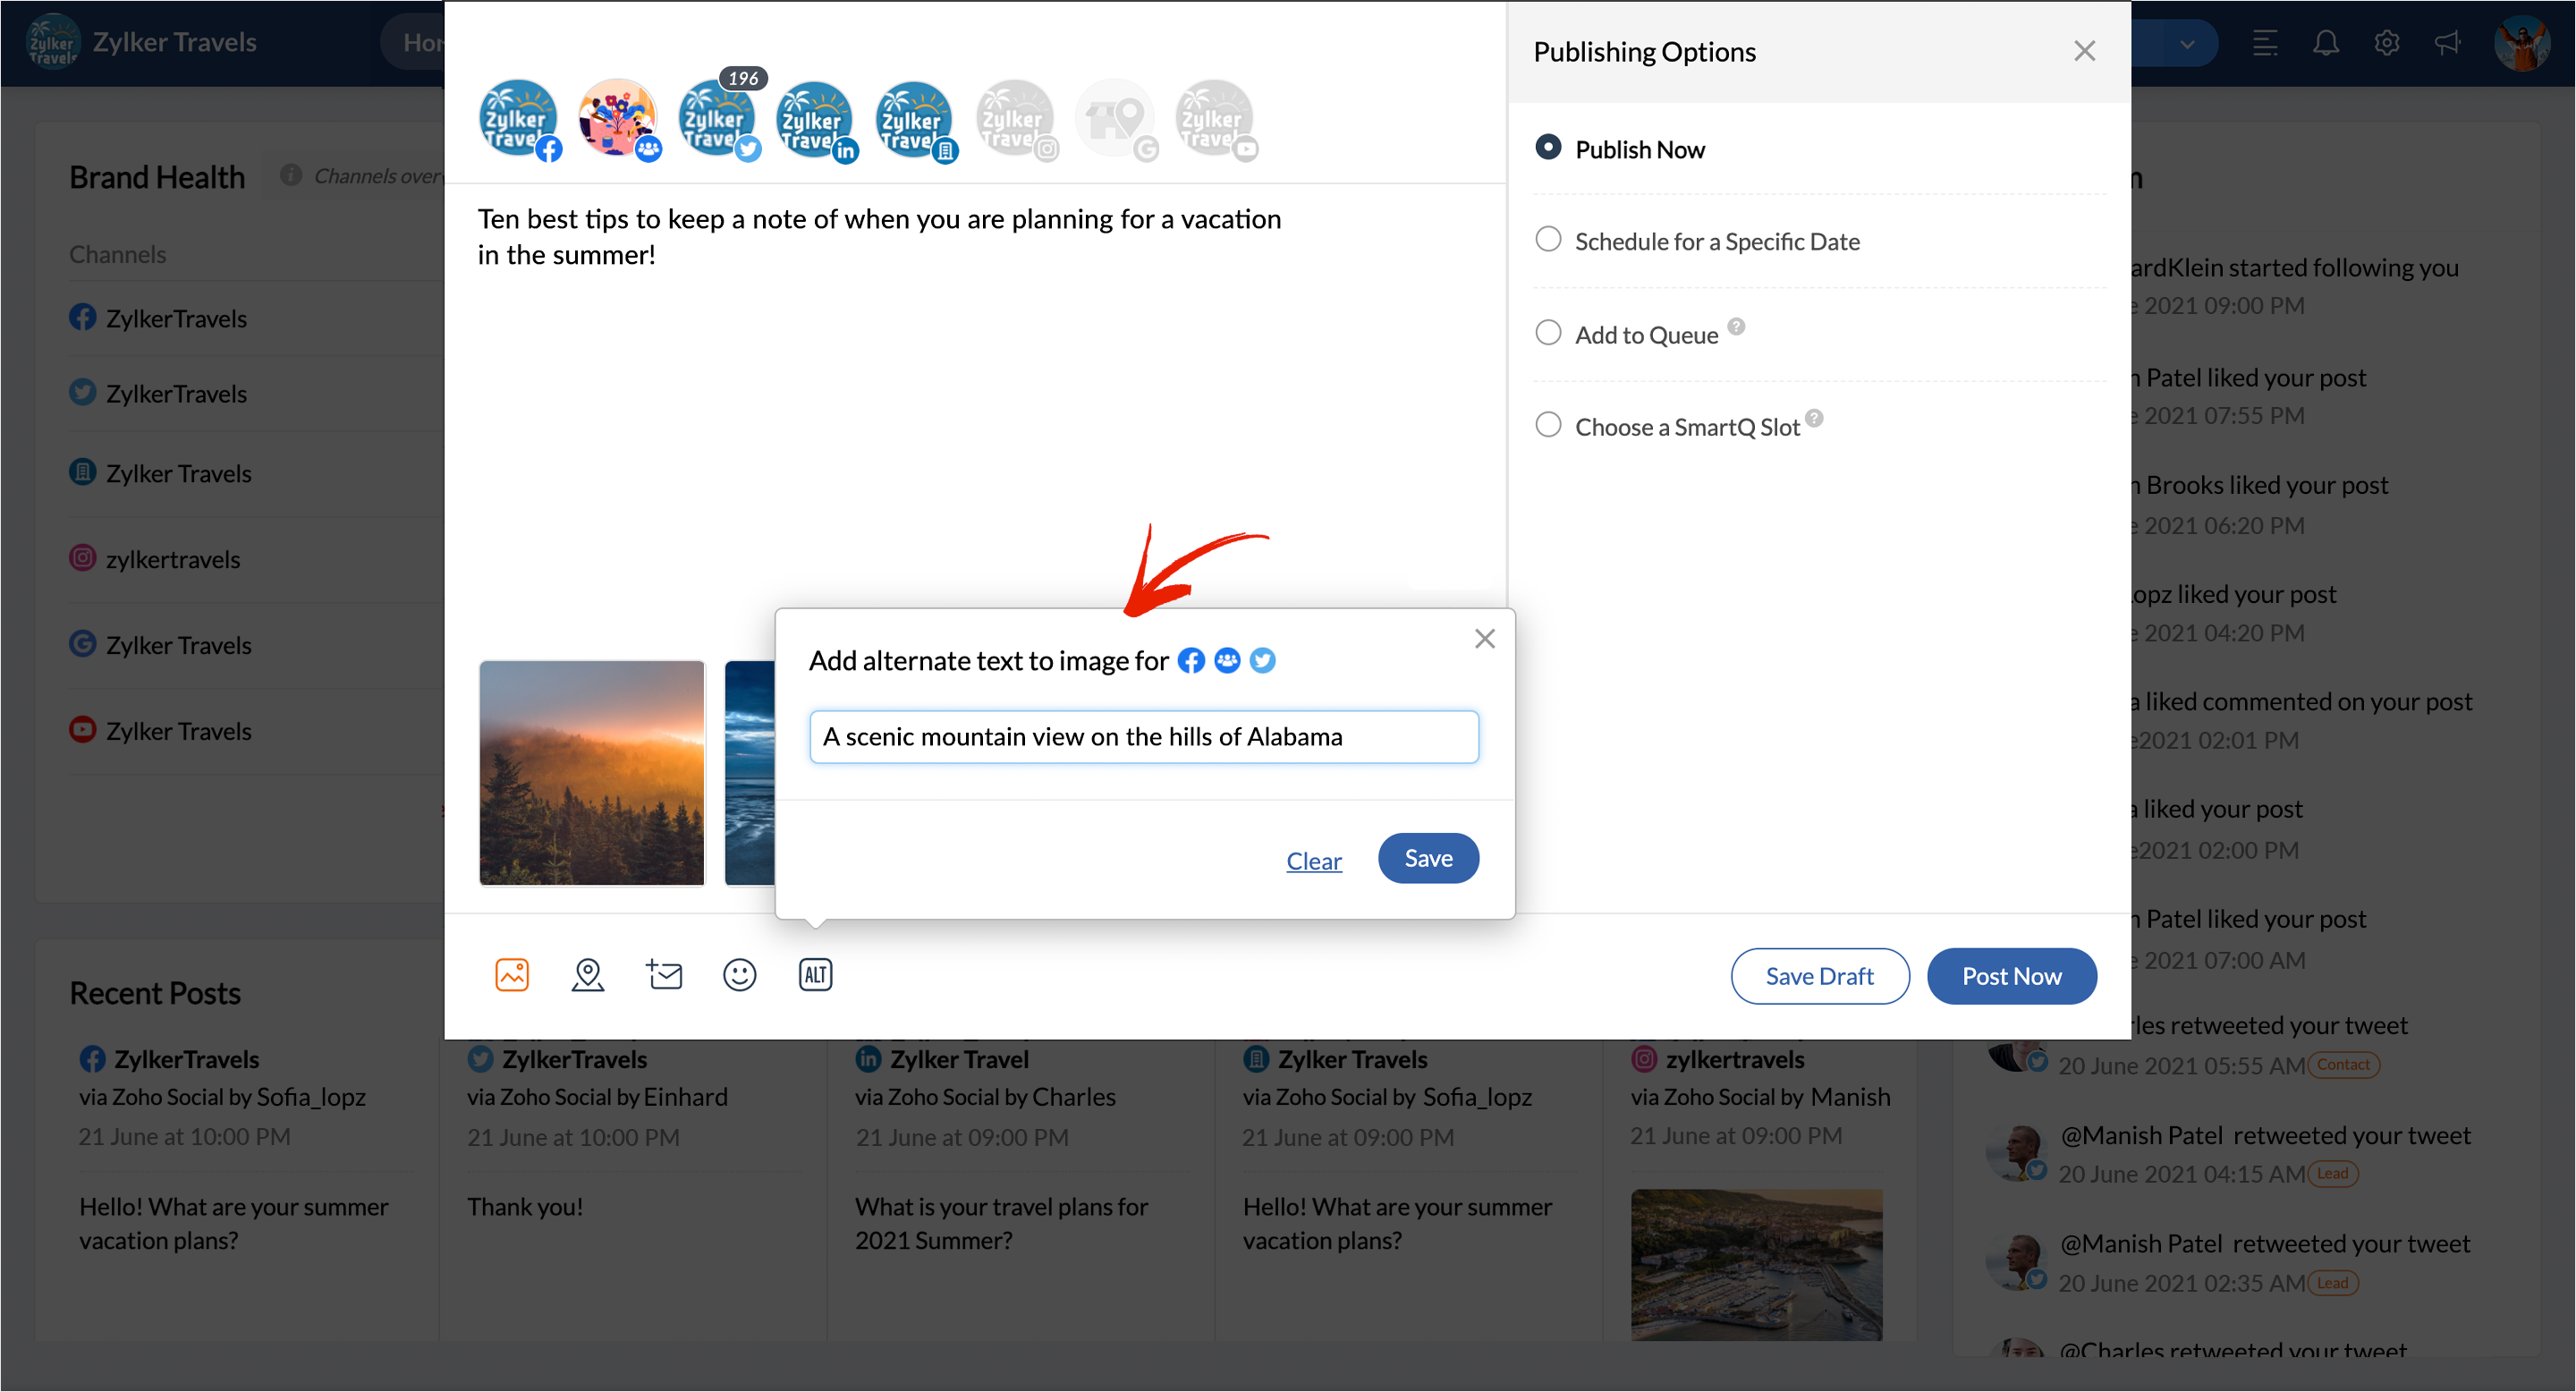Screen dimensions: 2576x1392
Task: Click the Post Now button
Action: click(2011, 976)
